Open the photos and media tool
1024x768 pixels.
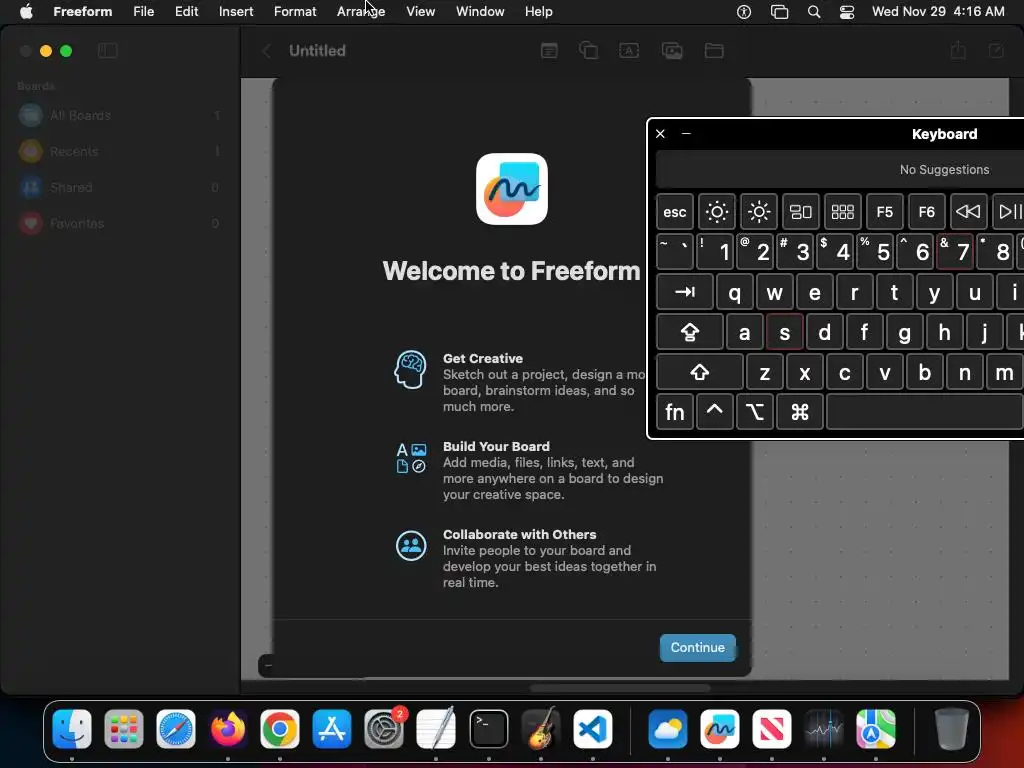click(x=672, y=50)
